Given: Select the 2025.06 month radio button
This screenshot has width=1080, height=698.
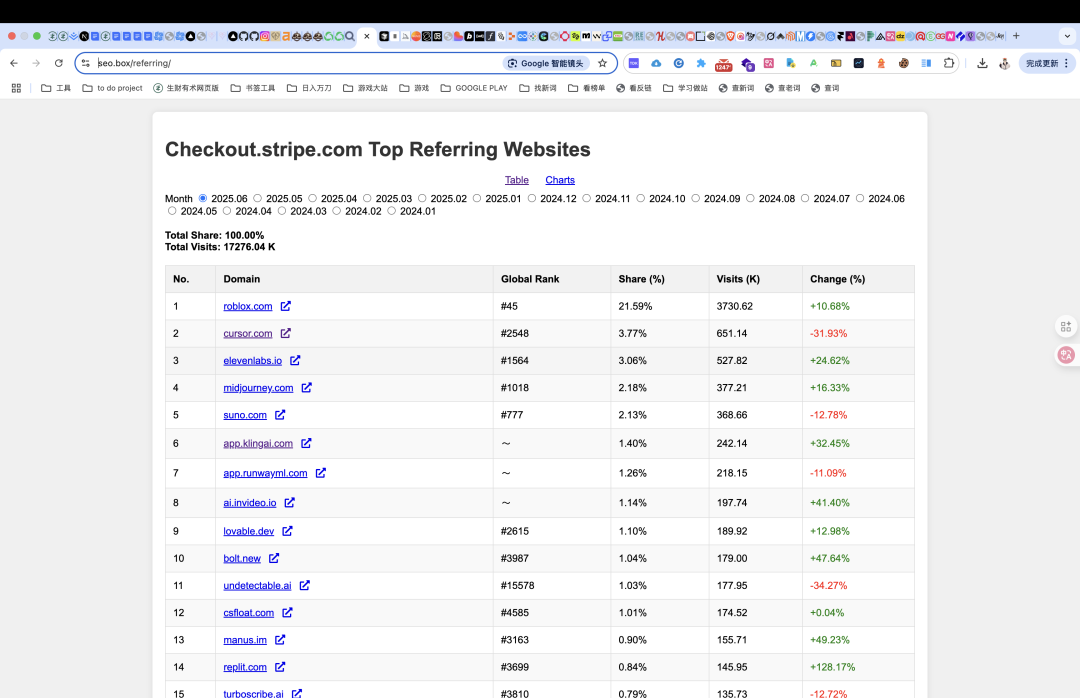Looking at the screenshot, I should (203, 198).
